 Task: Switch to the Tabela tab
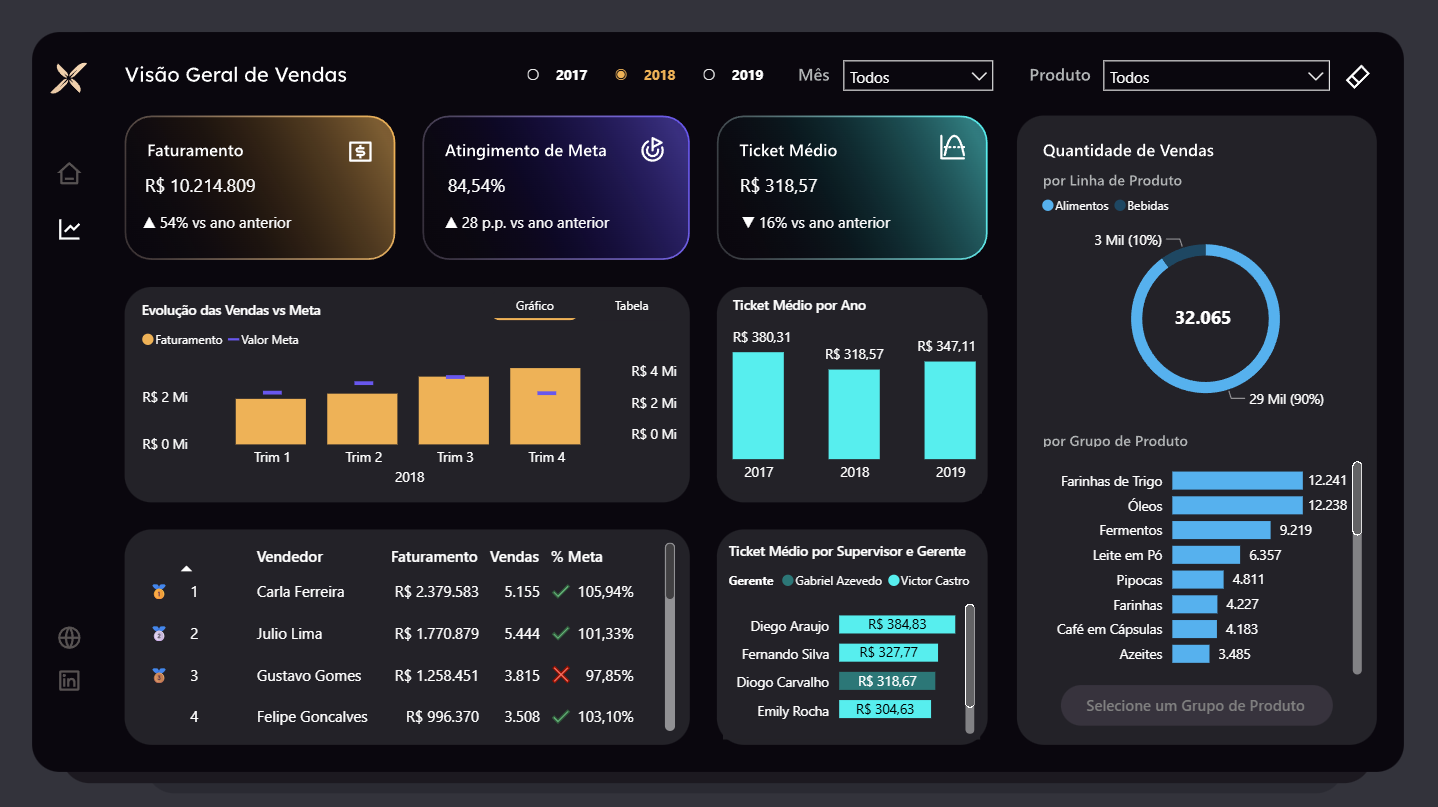[631, 306]
